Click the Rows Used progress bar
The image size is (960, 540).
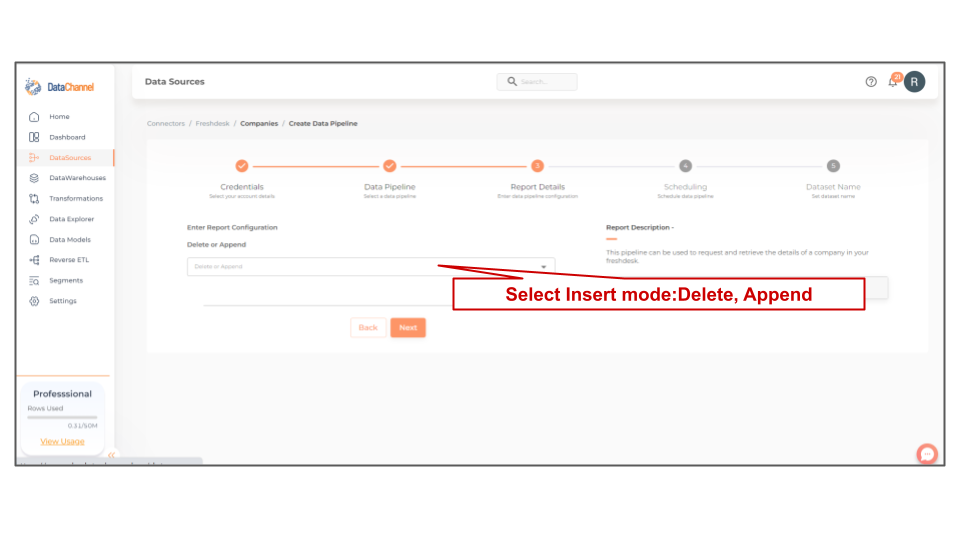(x=62, y=417)
